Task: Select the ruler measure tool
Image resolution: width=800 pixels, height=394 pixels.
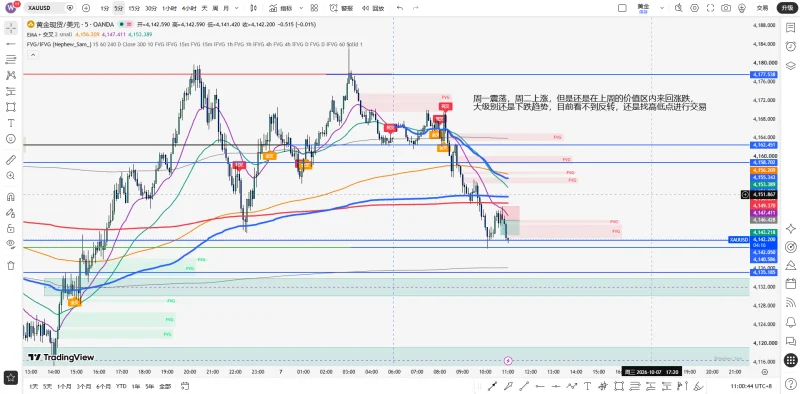Action: click(11, 160)
